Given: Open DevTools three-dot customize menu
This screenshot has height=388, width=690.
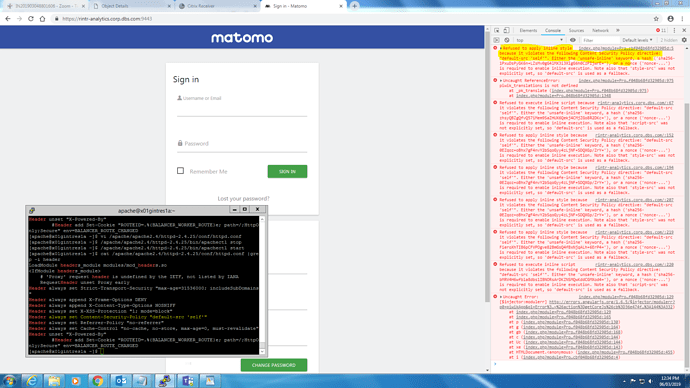Looking at the screenshot, I should point(675,30).
